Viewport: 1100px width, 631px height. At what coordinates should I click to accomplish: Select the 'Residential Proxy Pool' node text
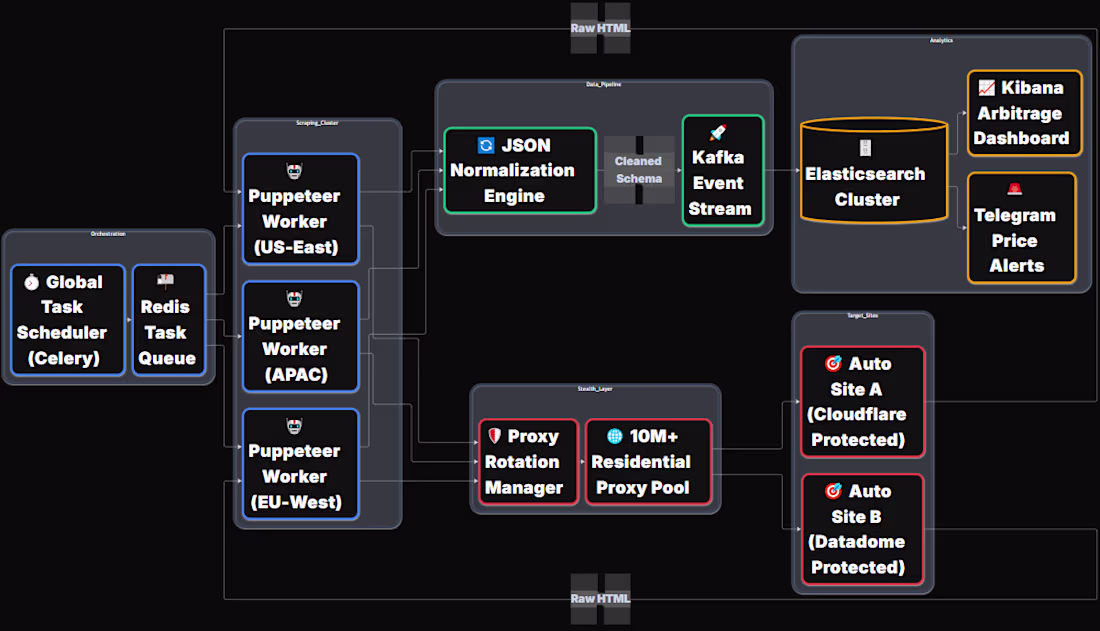point(641,474)
